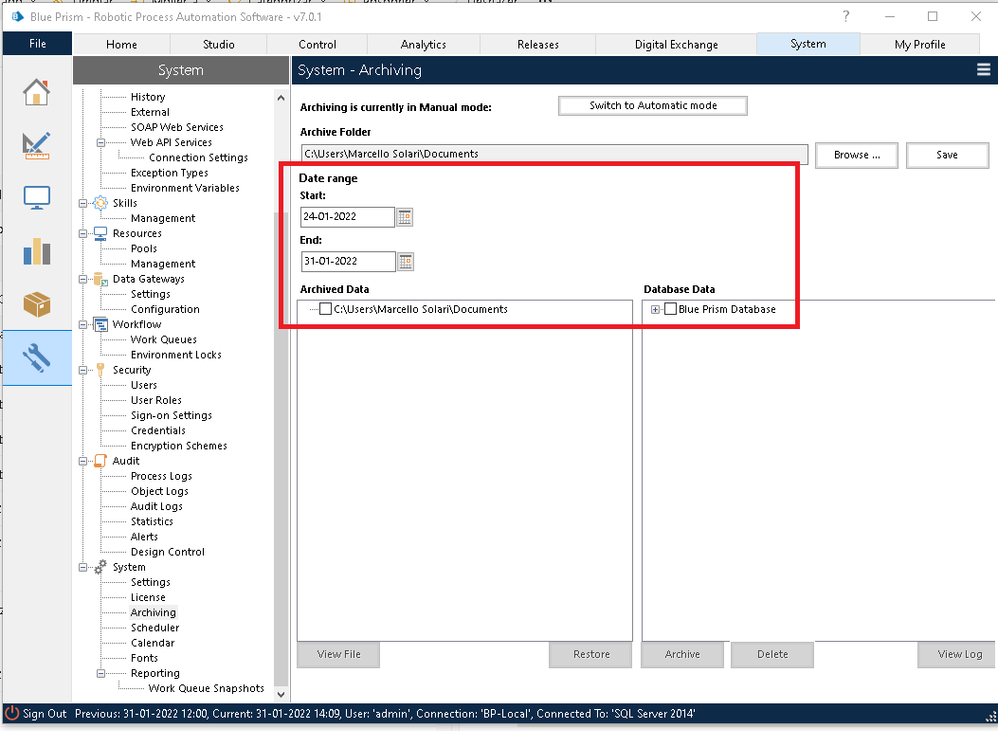Open License under System
Image resolution: width=998 pixels, height=731 pixels.
pos(148,597)
